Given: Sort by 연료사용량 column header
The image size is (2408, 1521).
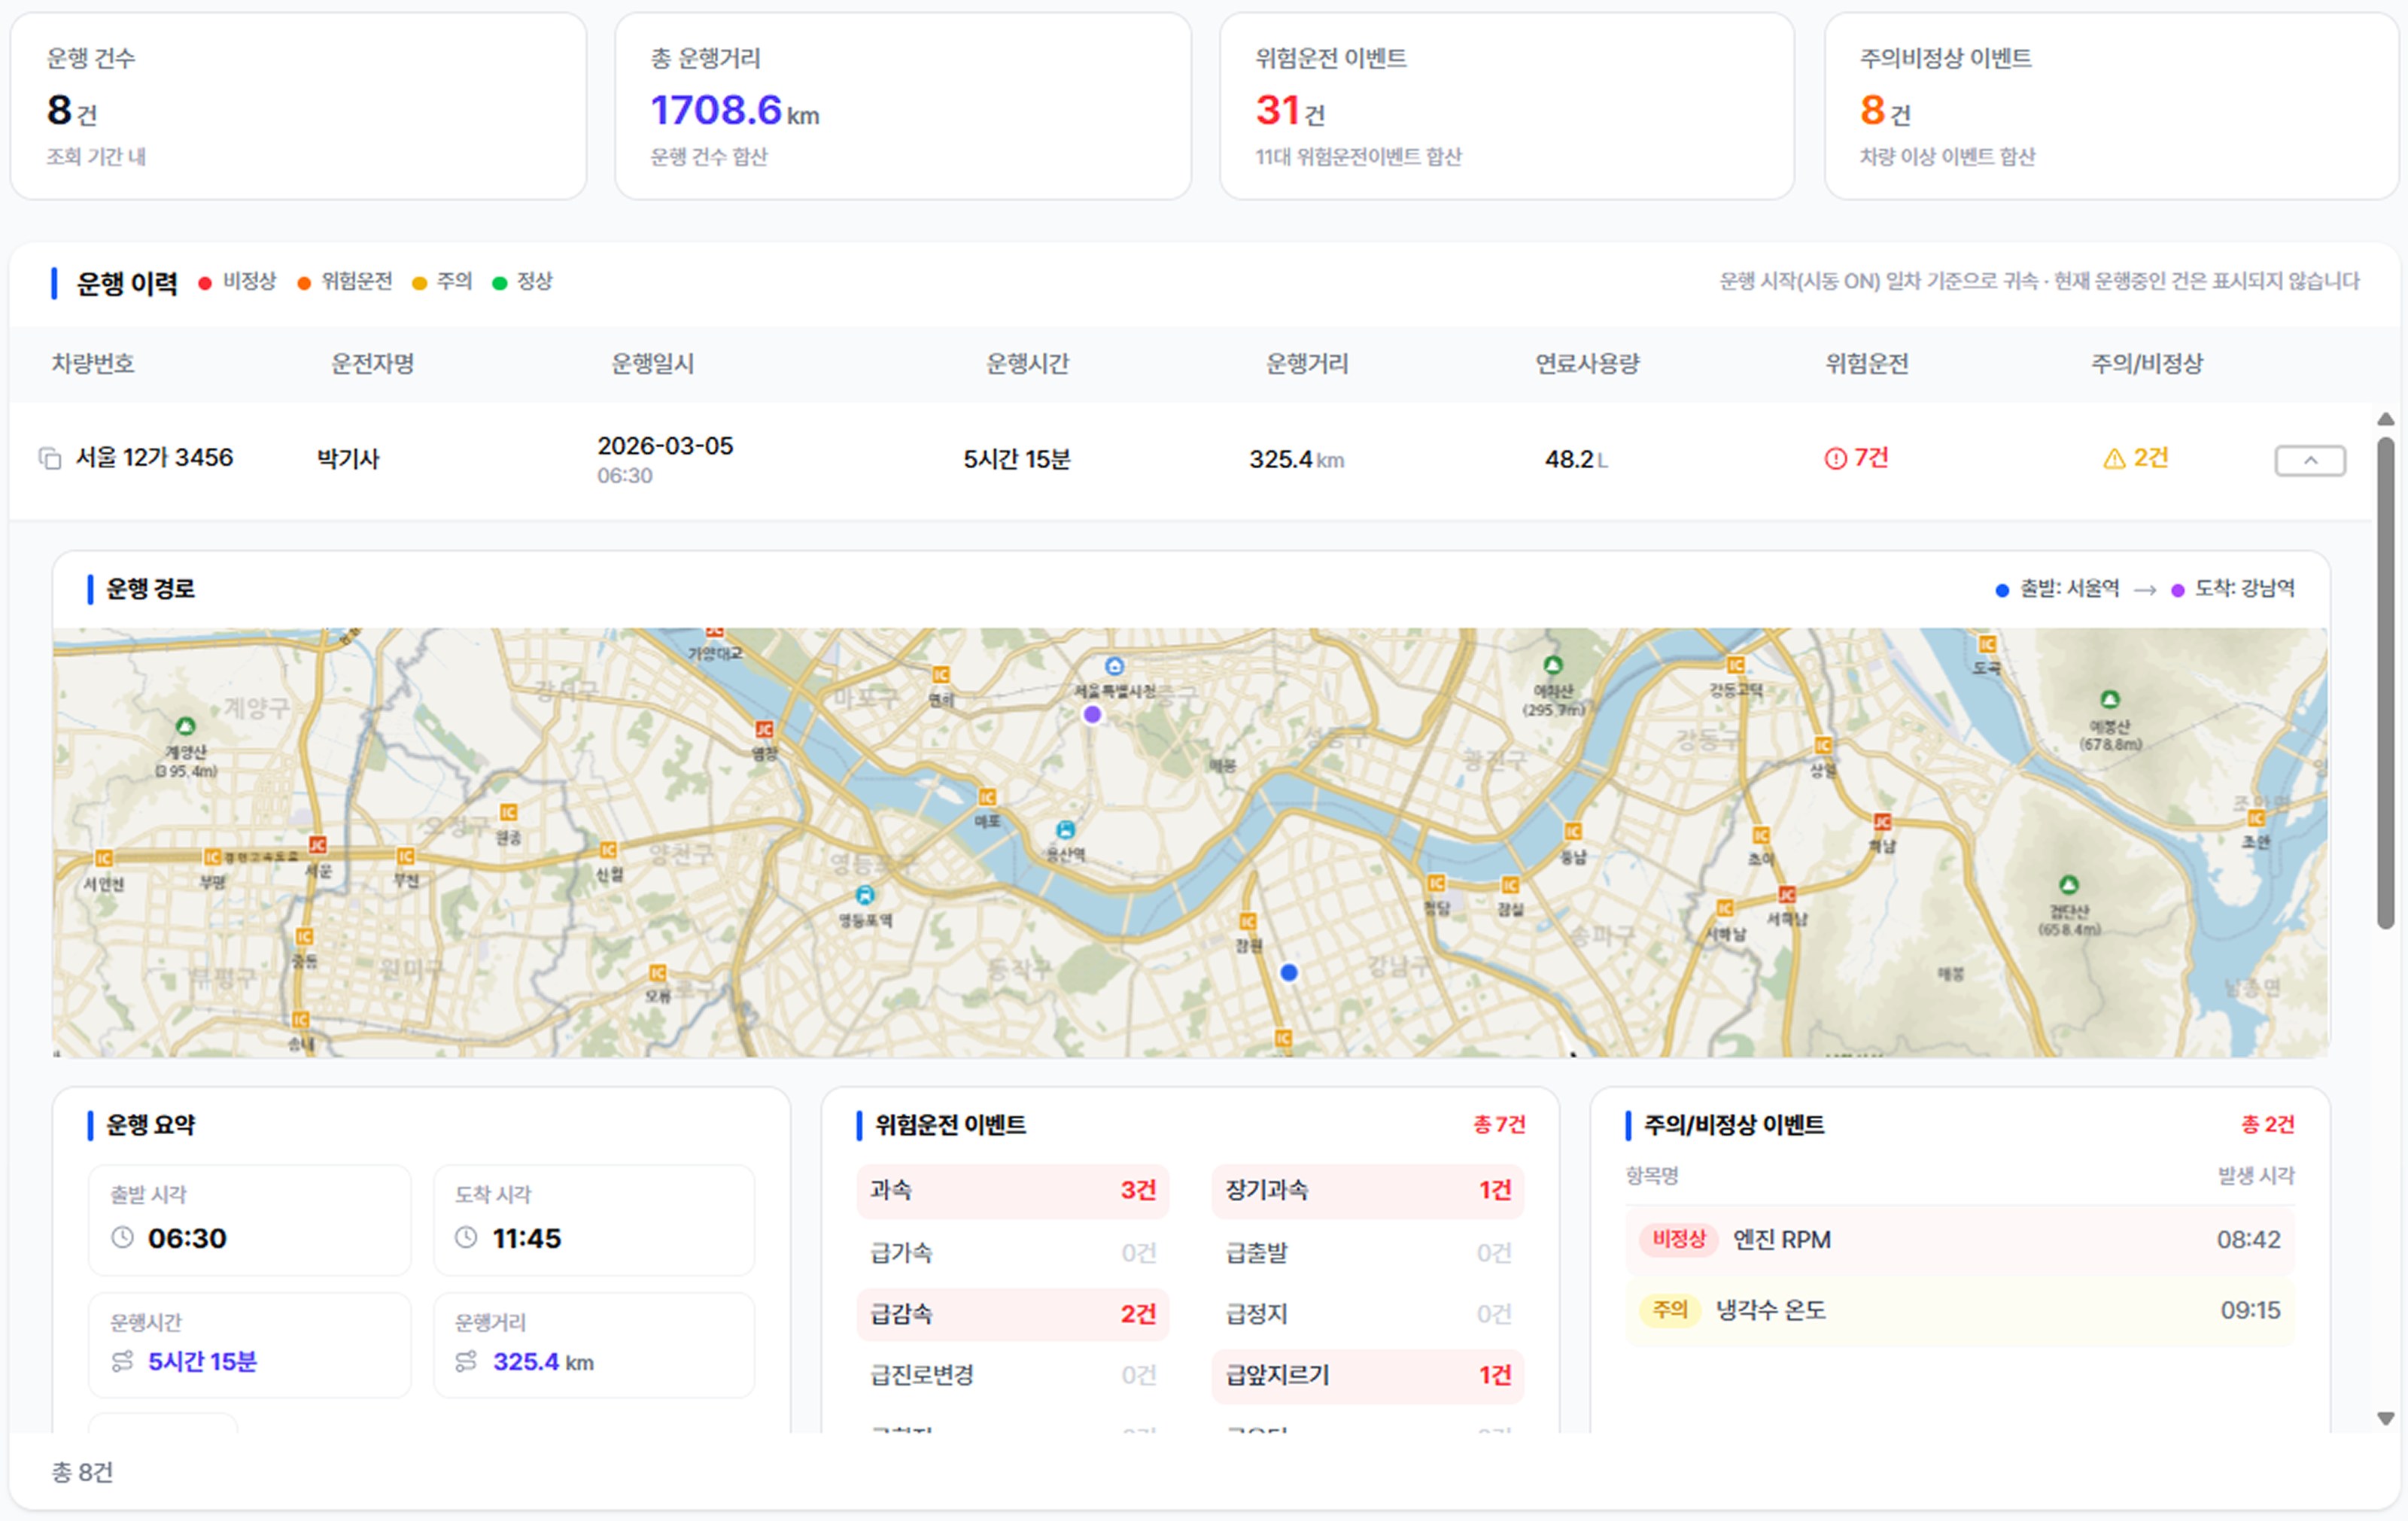Looking at the screenshot, I should click(x=1587, y=363).
